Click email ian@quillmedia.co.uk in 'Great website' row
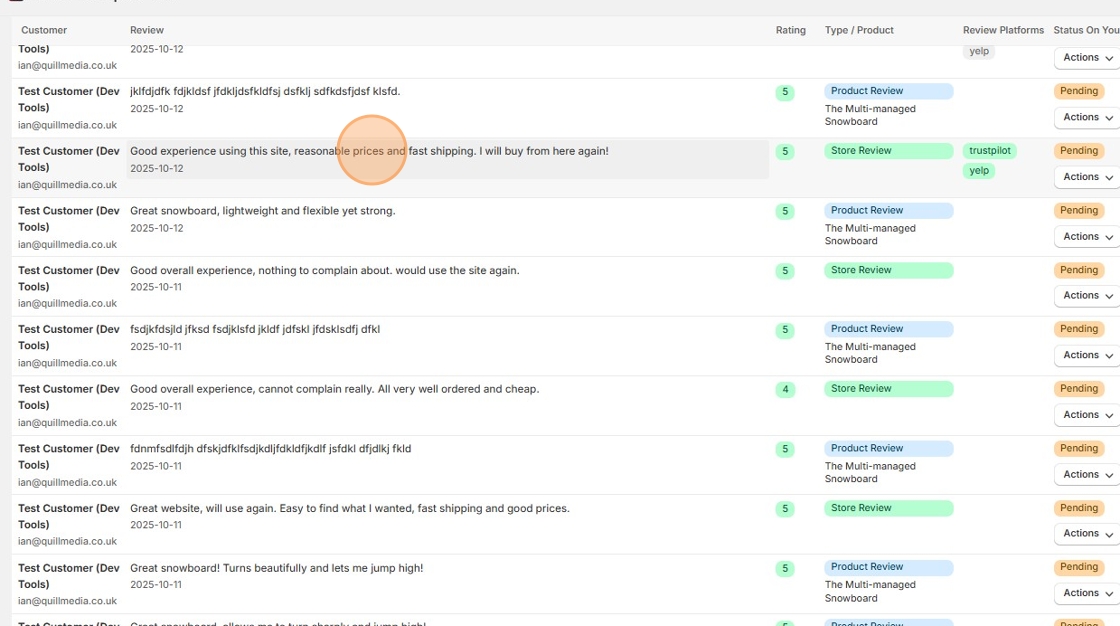1120x626 pixels. click(x=67, y=542)
